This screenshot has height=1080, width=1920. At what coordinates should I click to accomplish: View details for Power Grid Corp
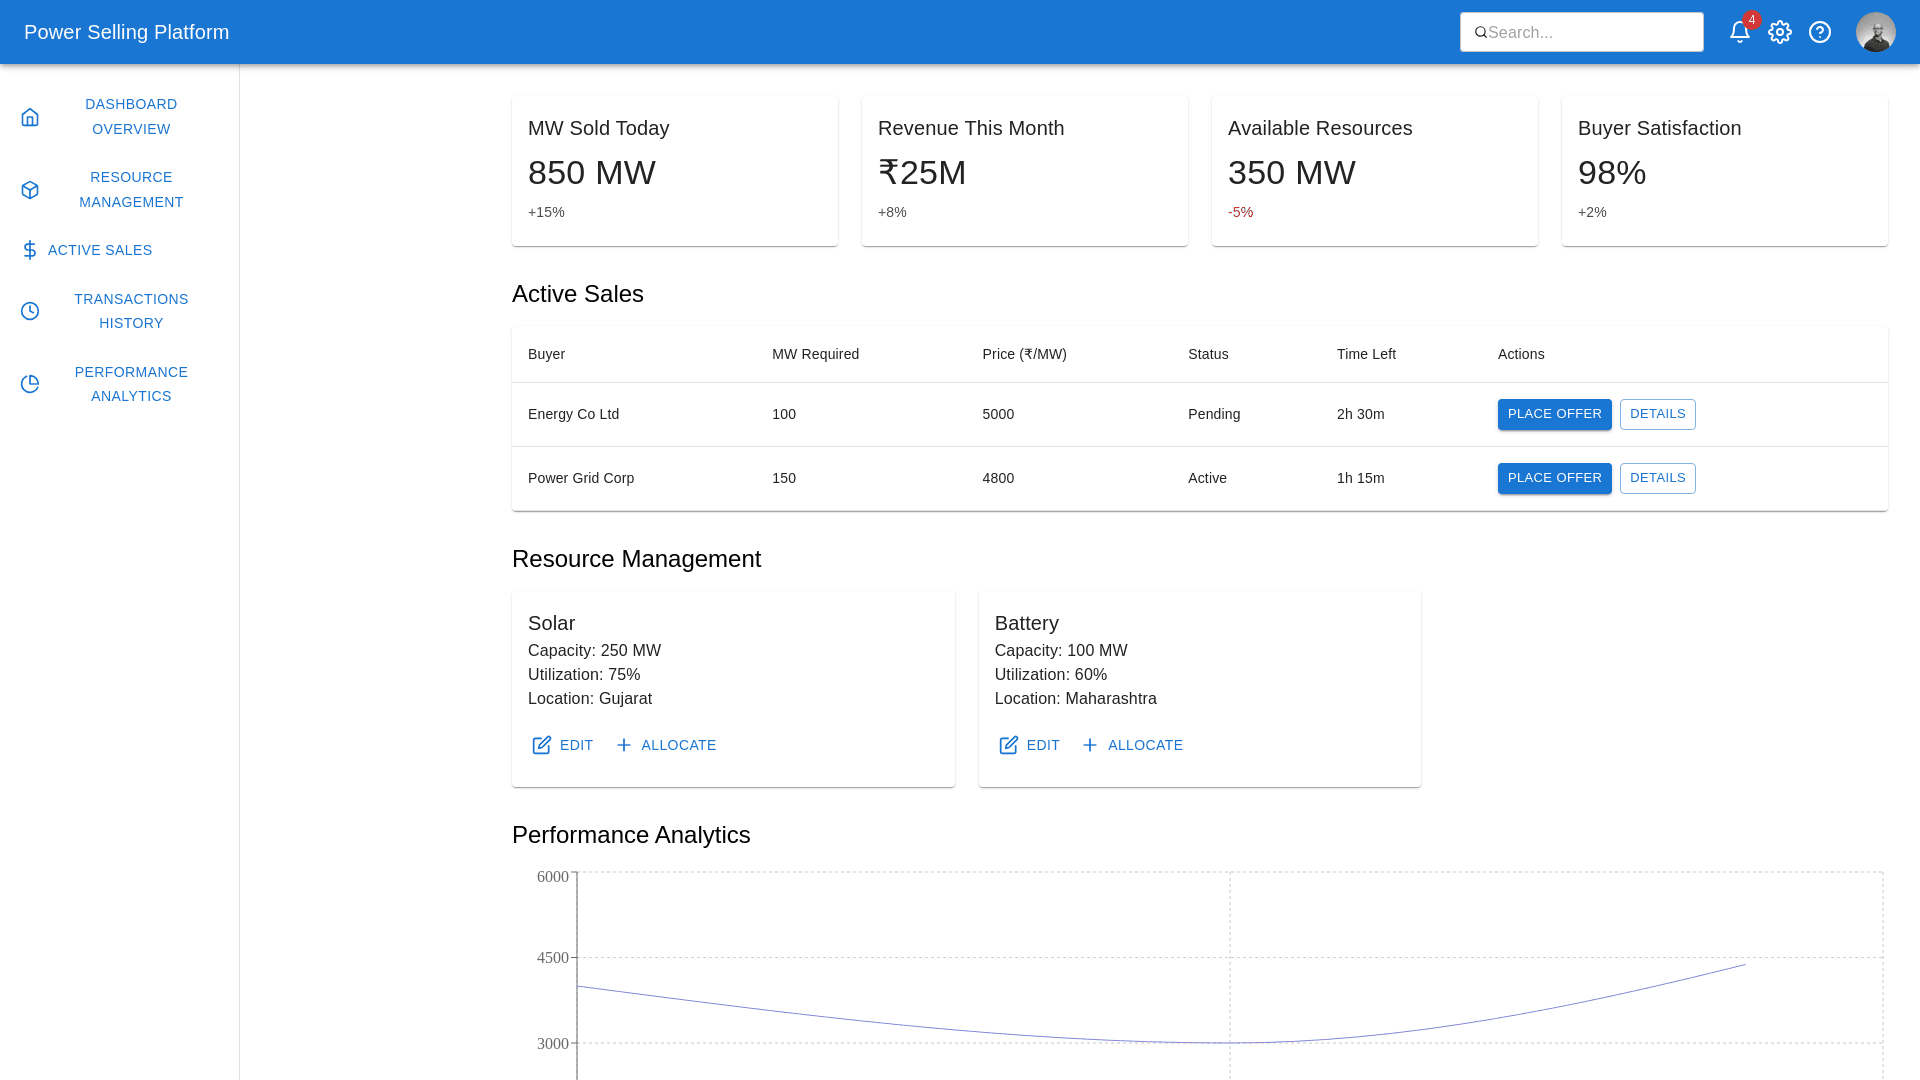(x=1657, y=478)
